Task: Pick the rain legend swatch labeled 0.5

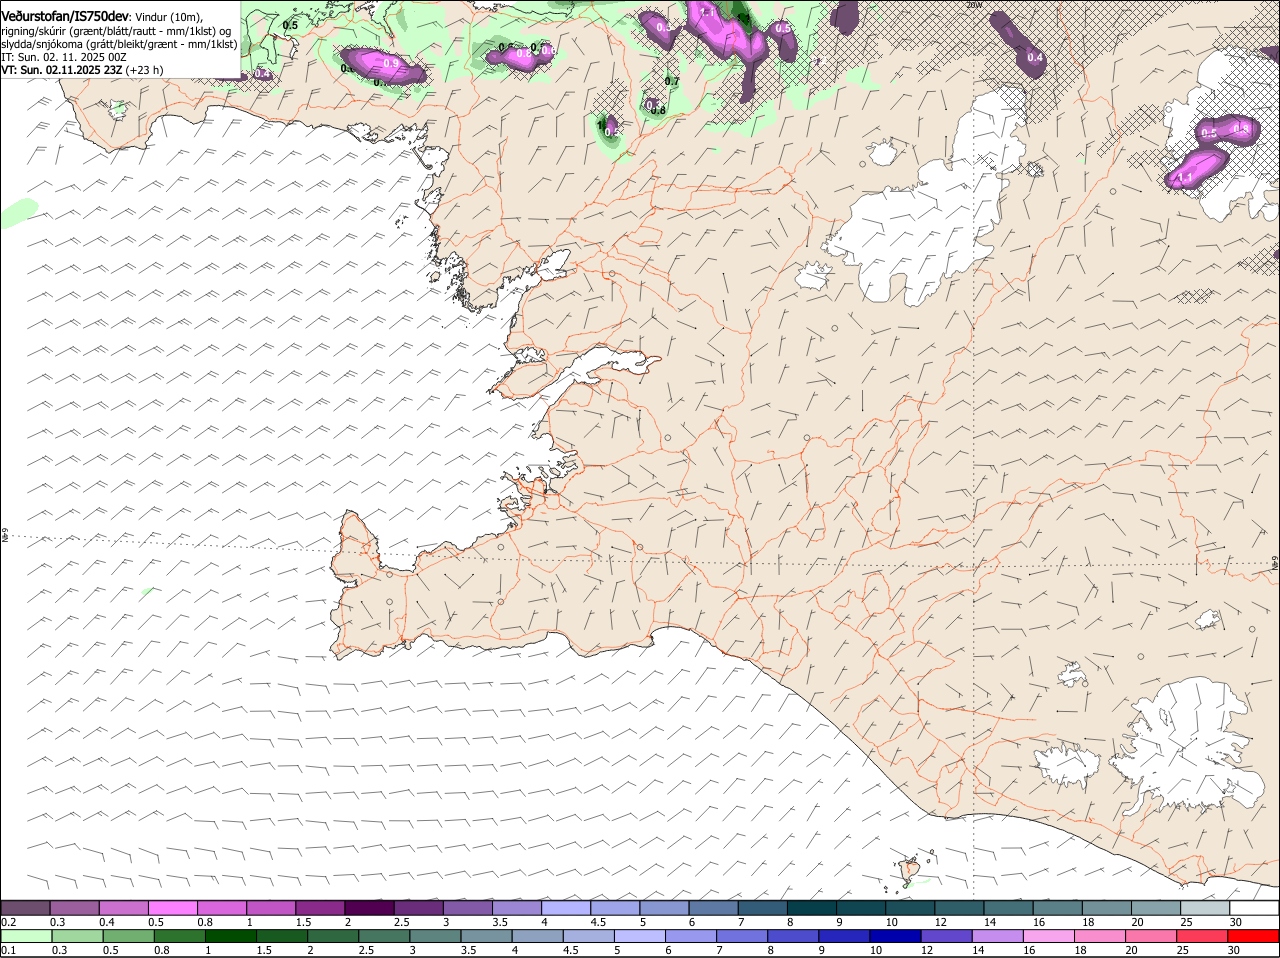Action: 128,936
